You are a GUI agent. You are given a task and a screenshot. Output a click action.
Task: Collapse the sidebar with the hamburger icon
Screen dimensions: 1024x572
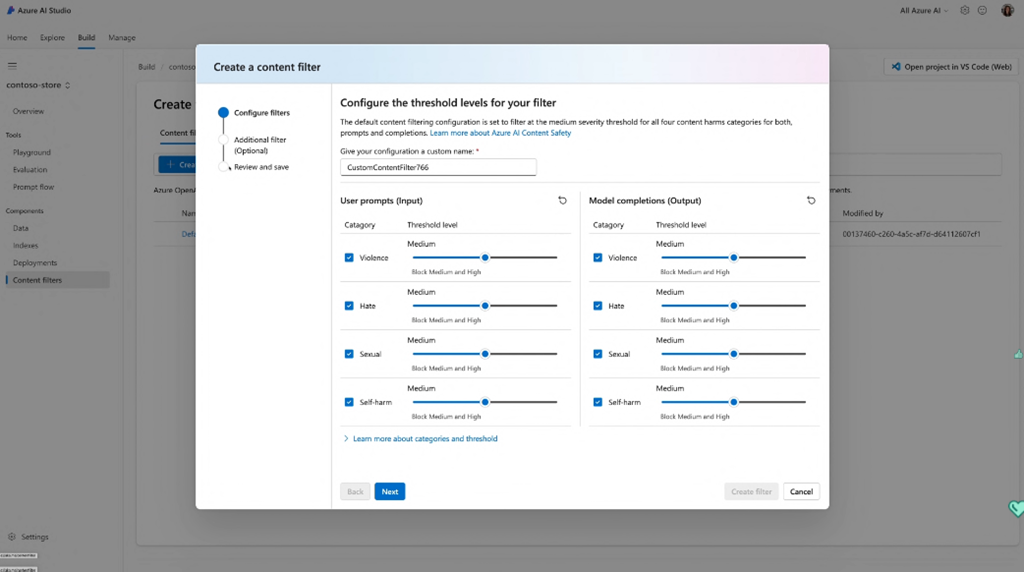point(12,66)
